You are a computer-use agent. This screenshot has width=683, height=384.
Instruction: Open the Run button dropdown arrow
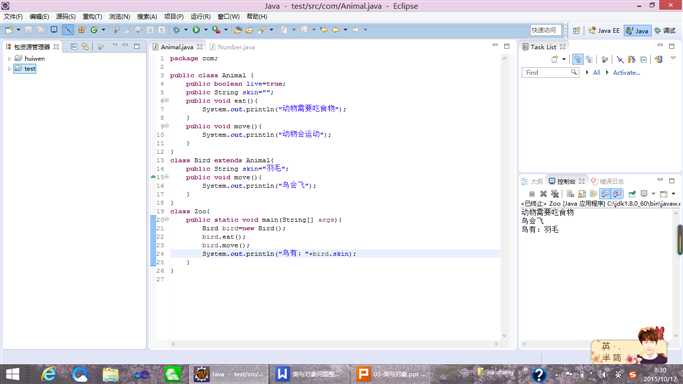point(206,30)
